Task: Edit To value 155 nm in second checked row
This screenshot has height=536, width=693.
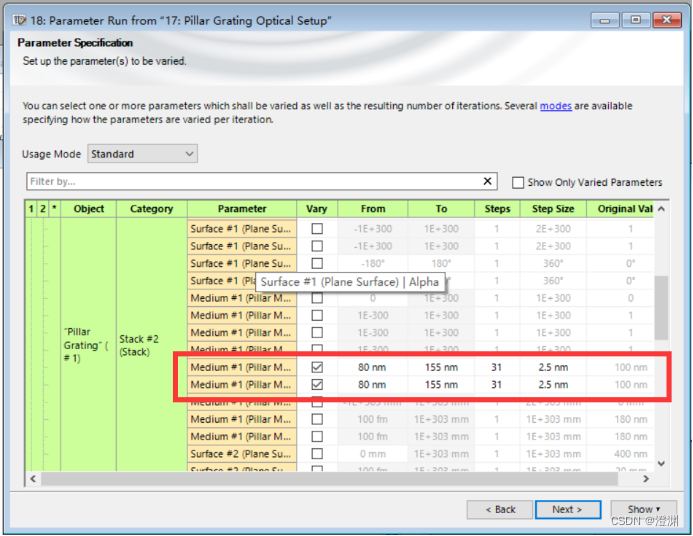Action: [441, 384]
